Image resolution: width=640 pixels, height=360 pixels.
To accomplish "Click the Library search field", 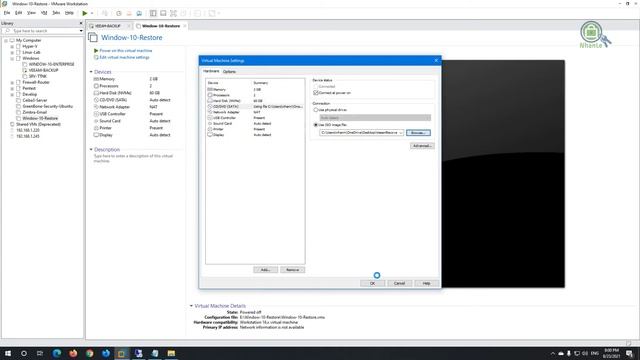I will click(x=41, y=31).
